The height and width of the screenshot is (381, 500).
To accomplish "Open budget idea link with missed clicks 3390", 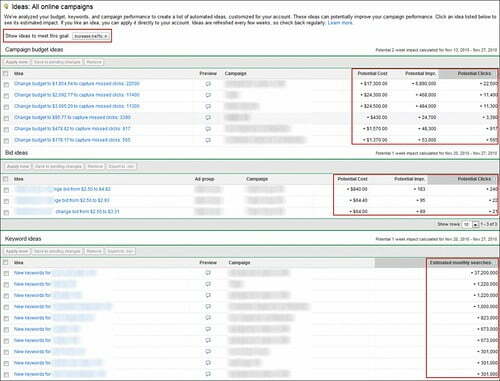I will pos(72,117).
